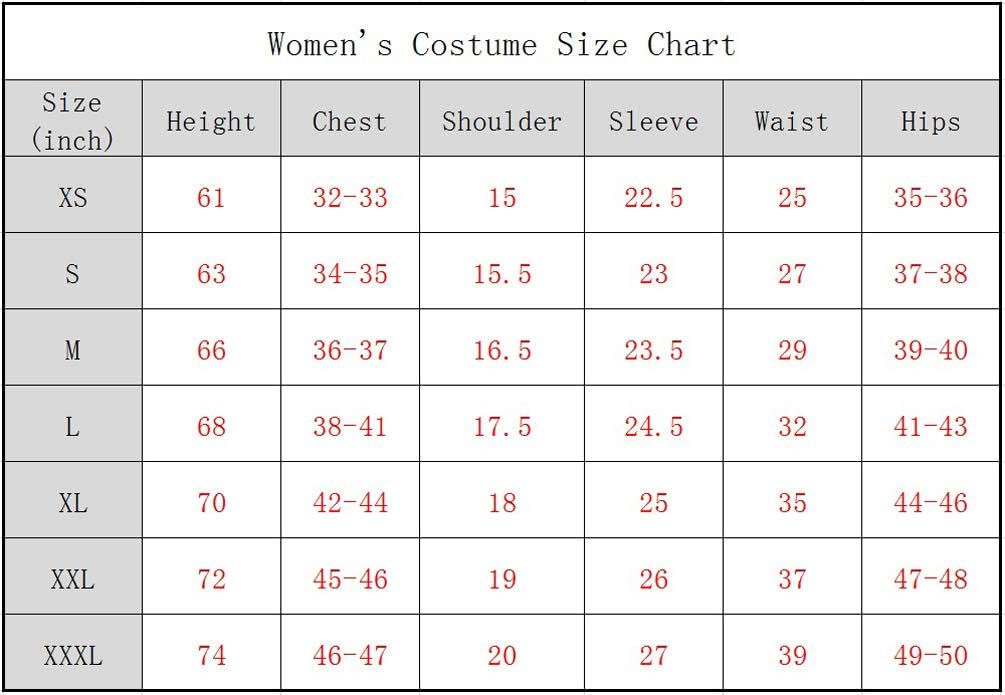The width and height of the screenshot is (1005, 695).
Task: Select the hips value 49-50
Action: pos(931,655)
